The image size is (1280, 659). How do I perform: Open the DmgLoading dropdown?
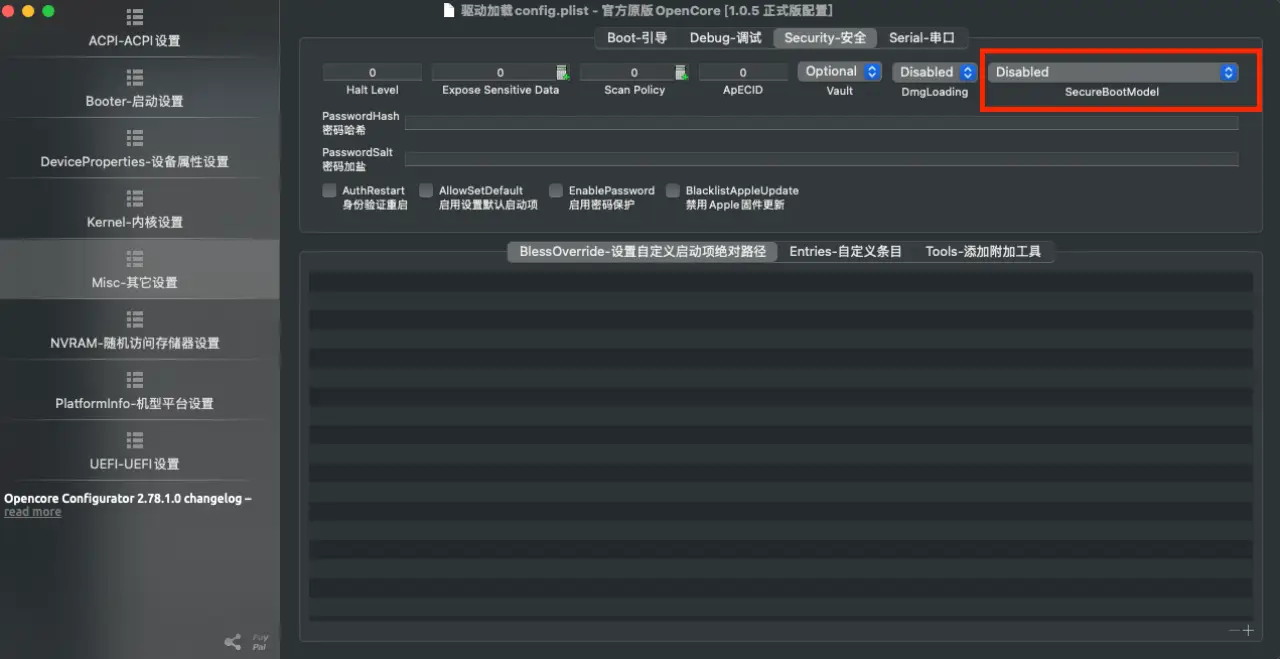click(934, 72)
